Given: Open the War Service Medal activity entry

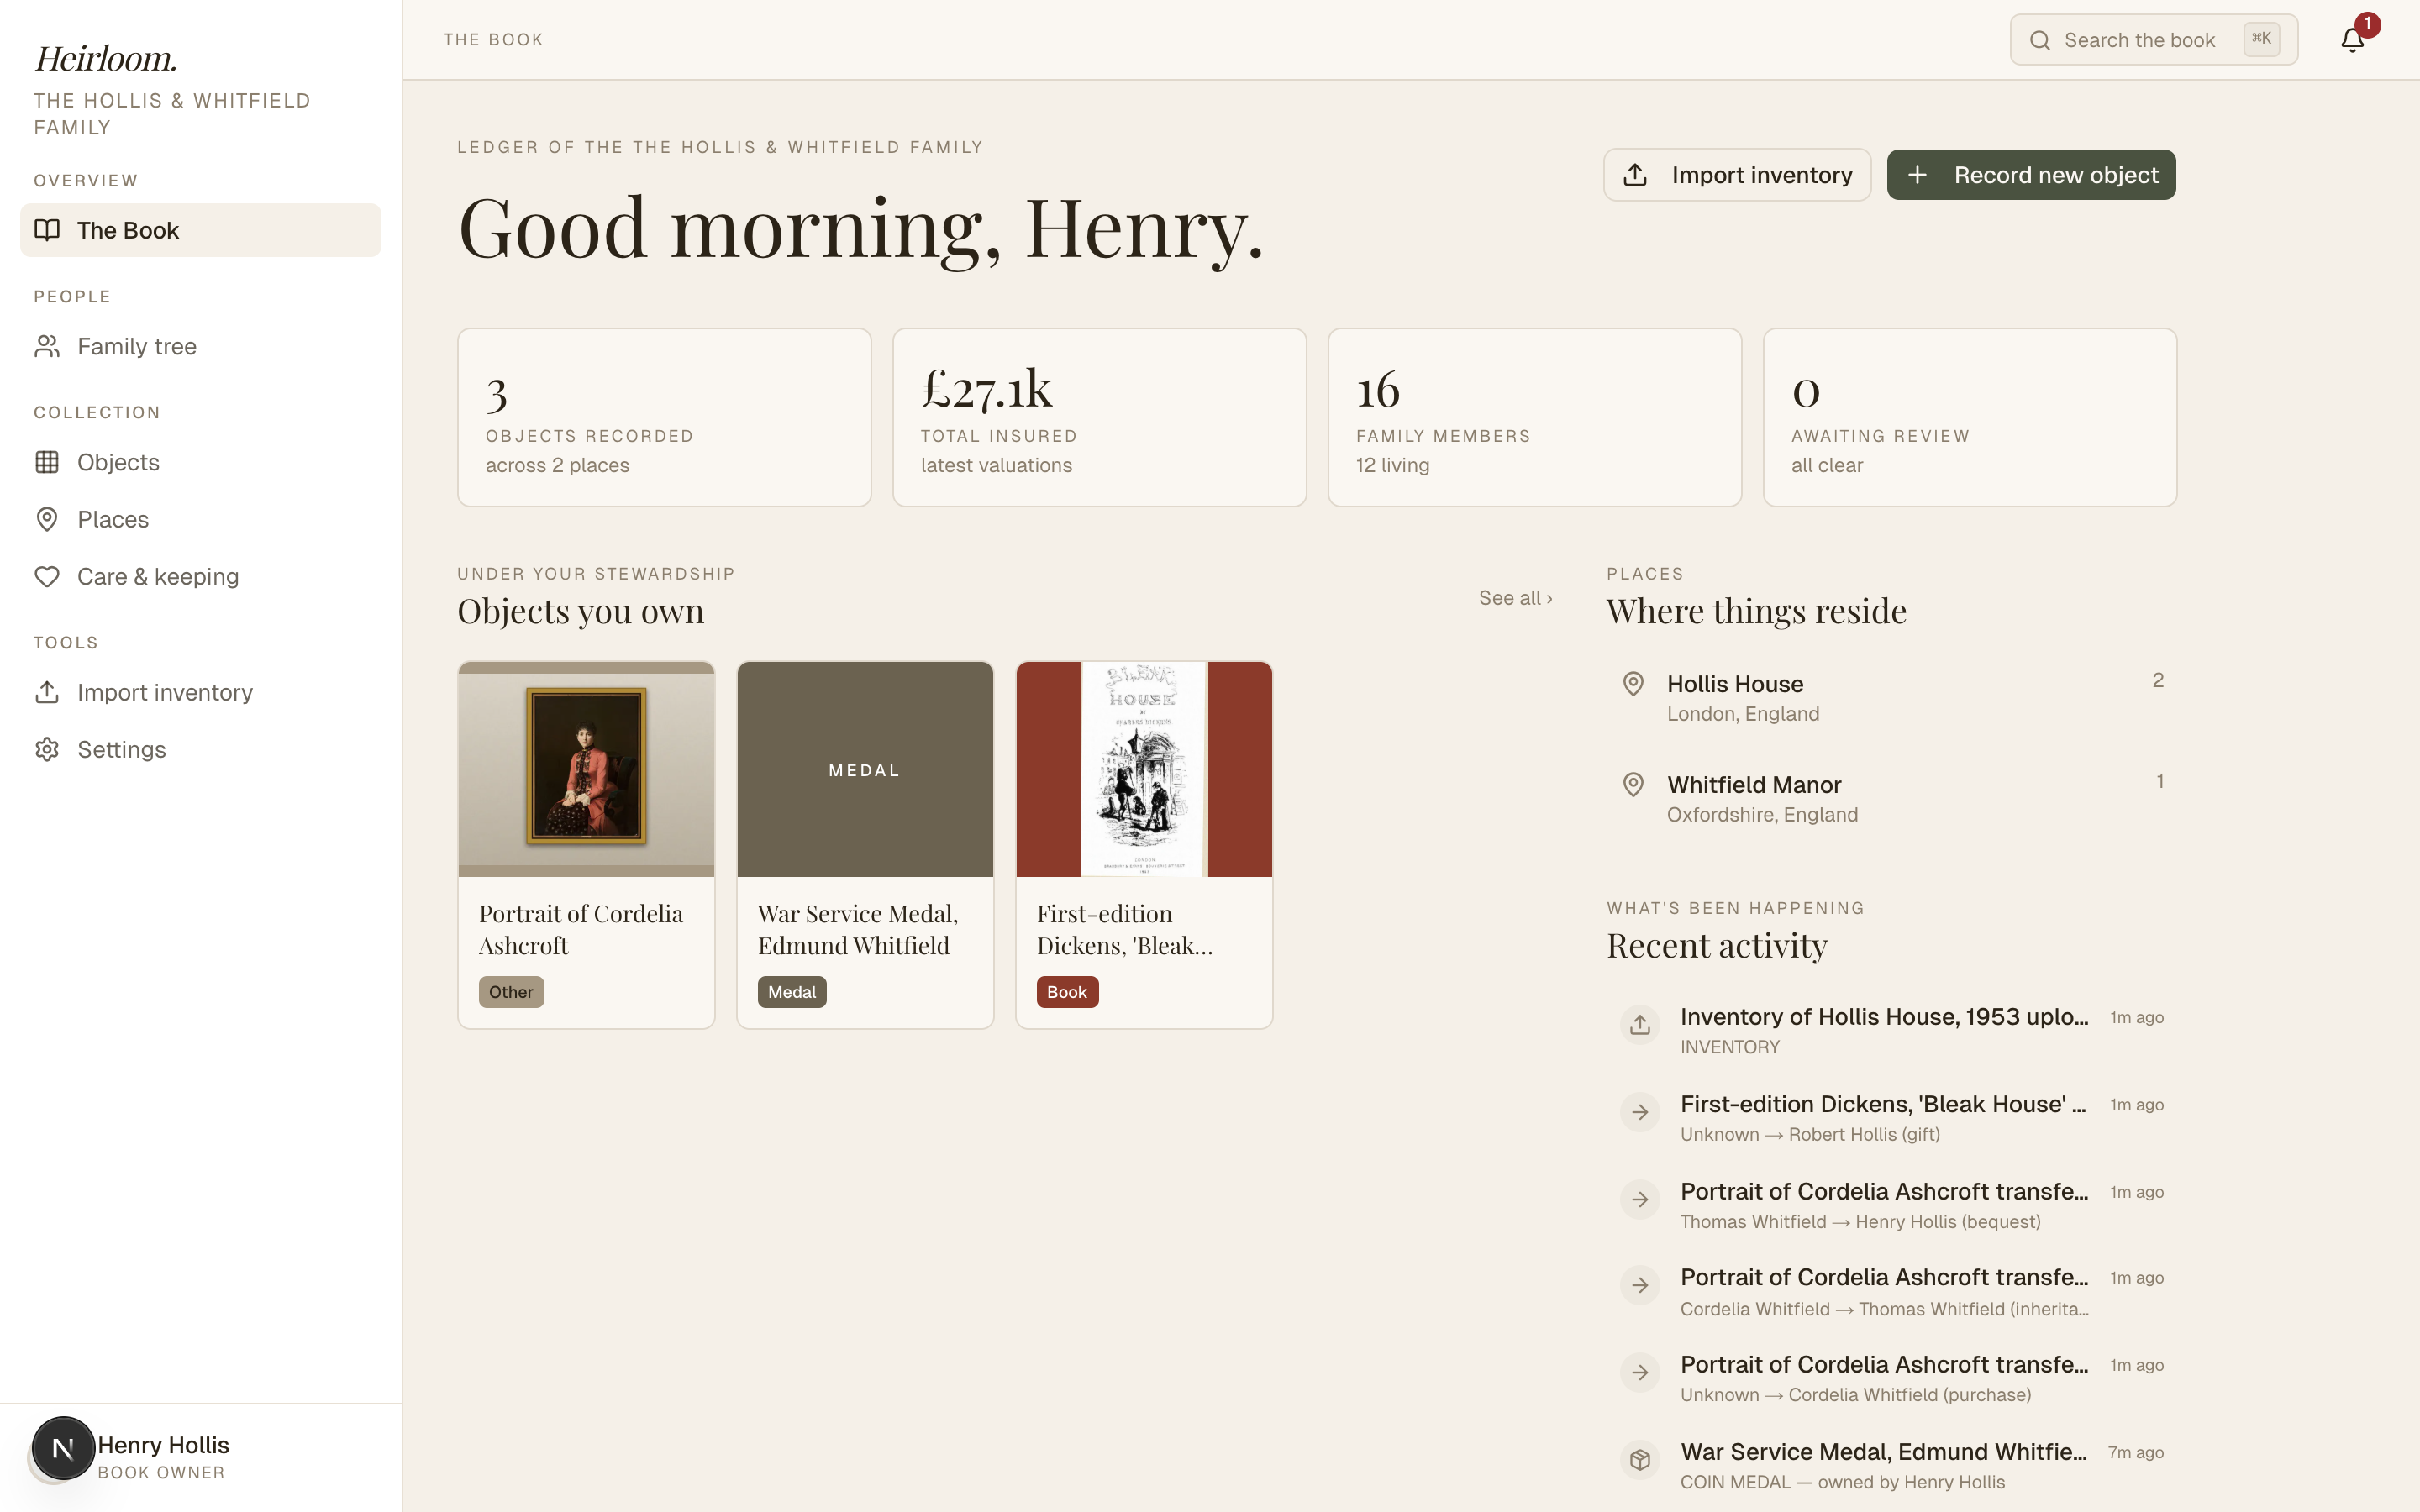Looking at the screenshot, I should click(1892, 1466).
